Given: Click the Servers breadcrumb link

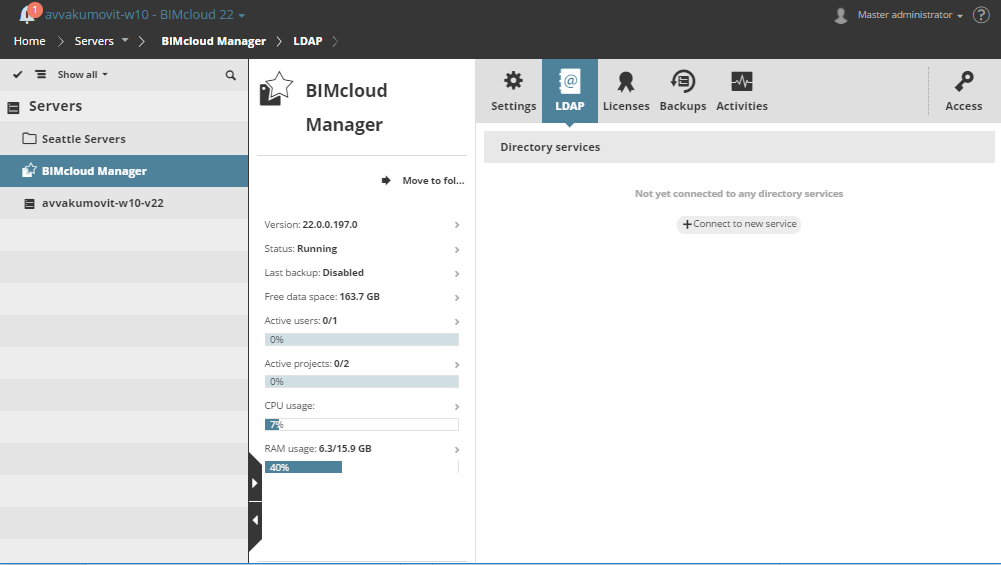Looking at the screenshot, I should click(x=94, y=41).
